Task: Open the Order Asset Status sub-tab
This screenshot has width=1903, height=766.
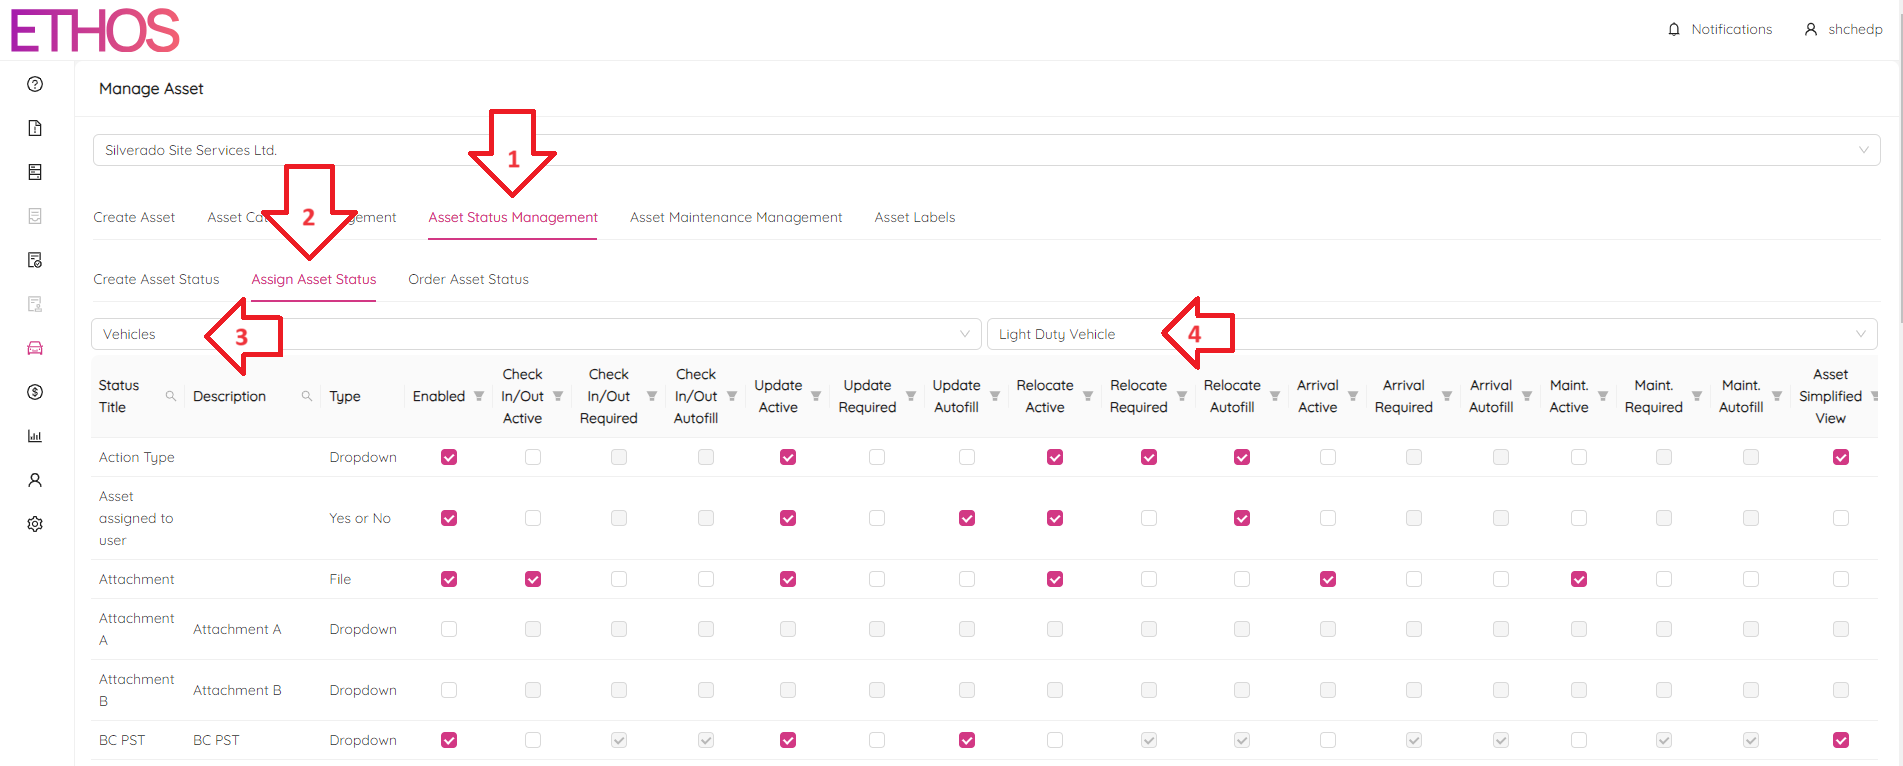Action: pos(468,279)
